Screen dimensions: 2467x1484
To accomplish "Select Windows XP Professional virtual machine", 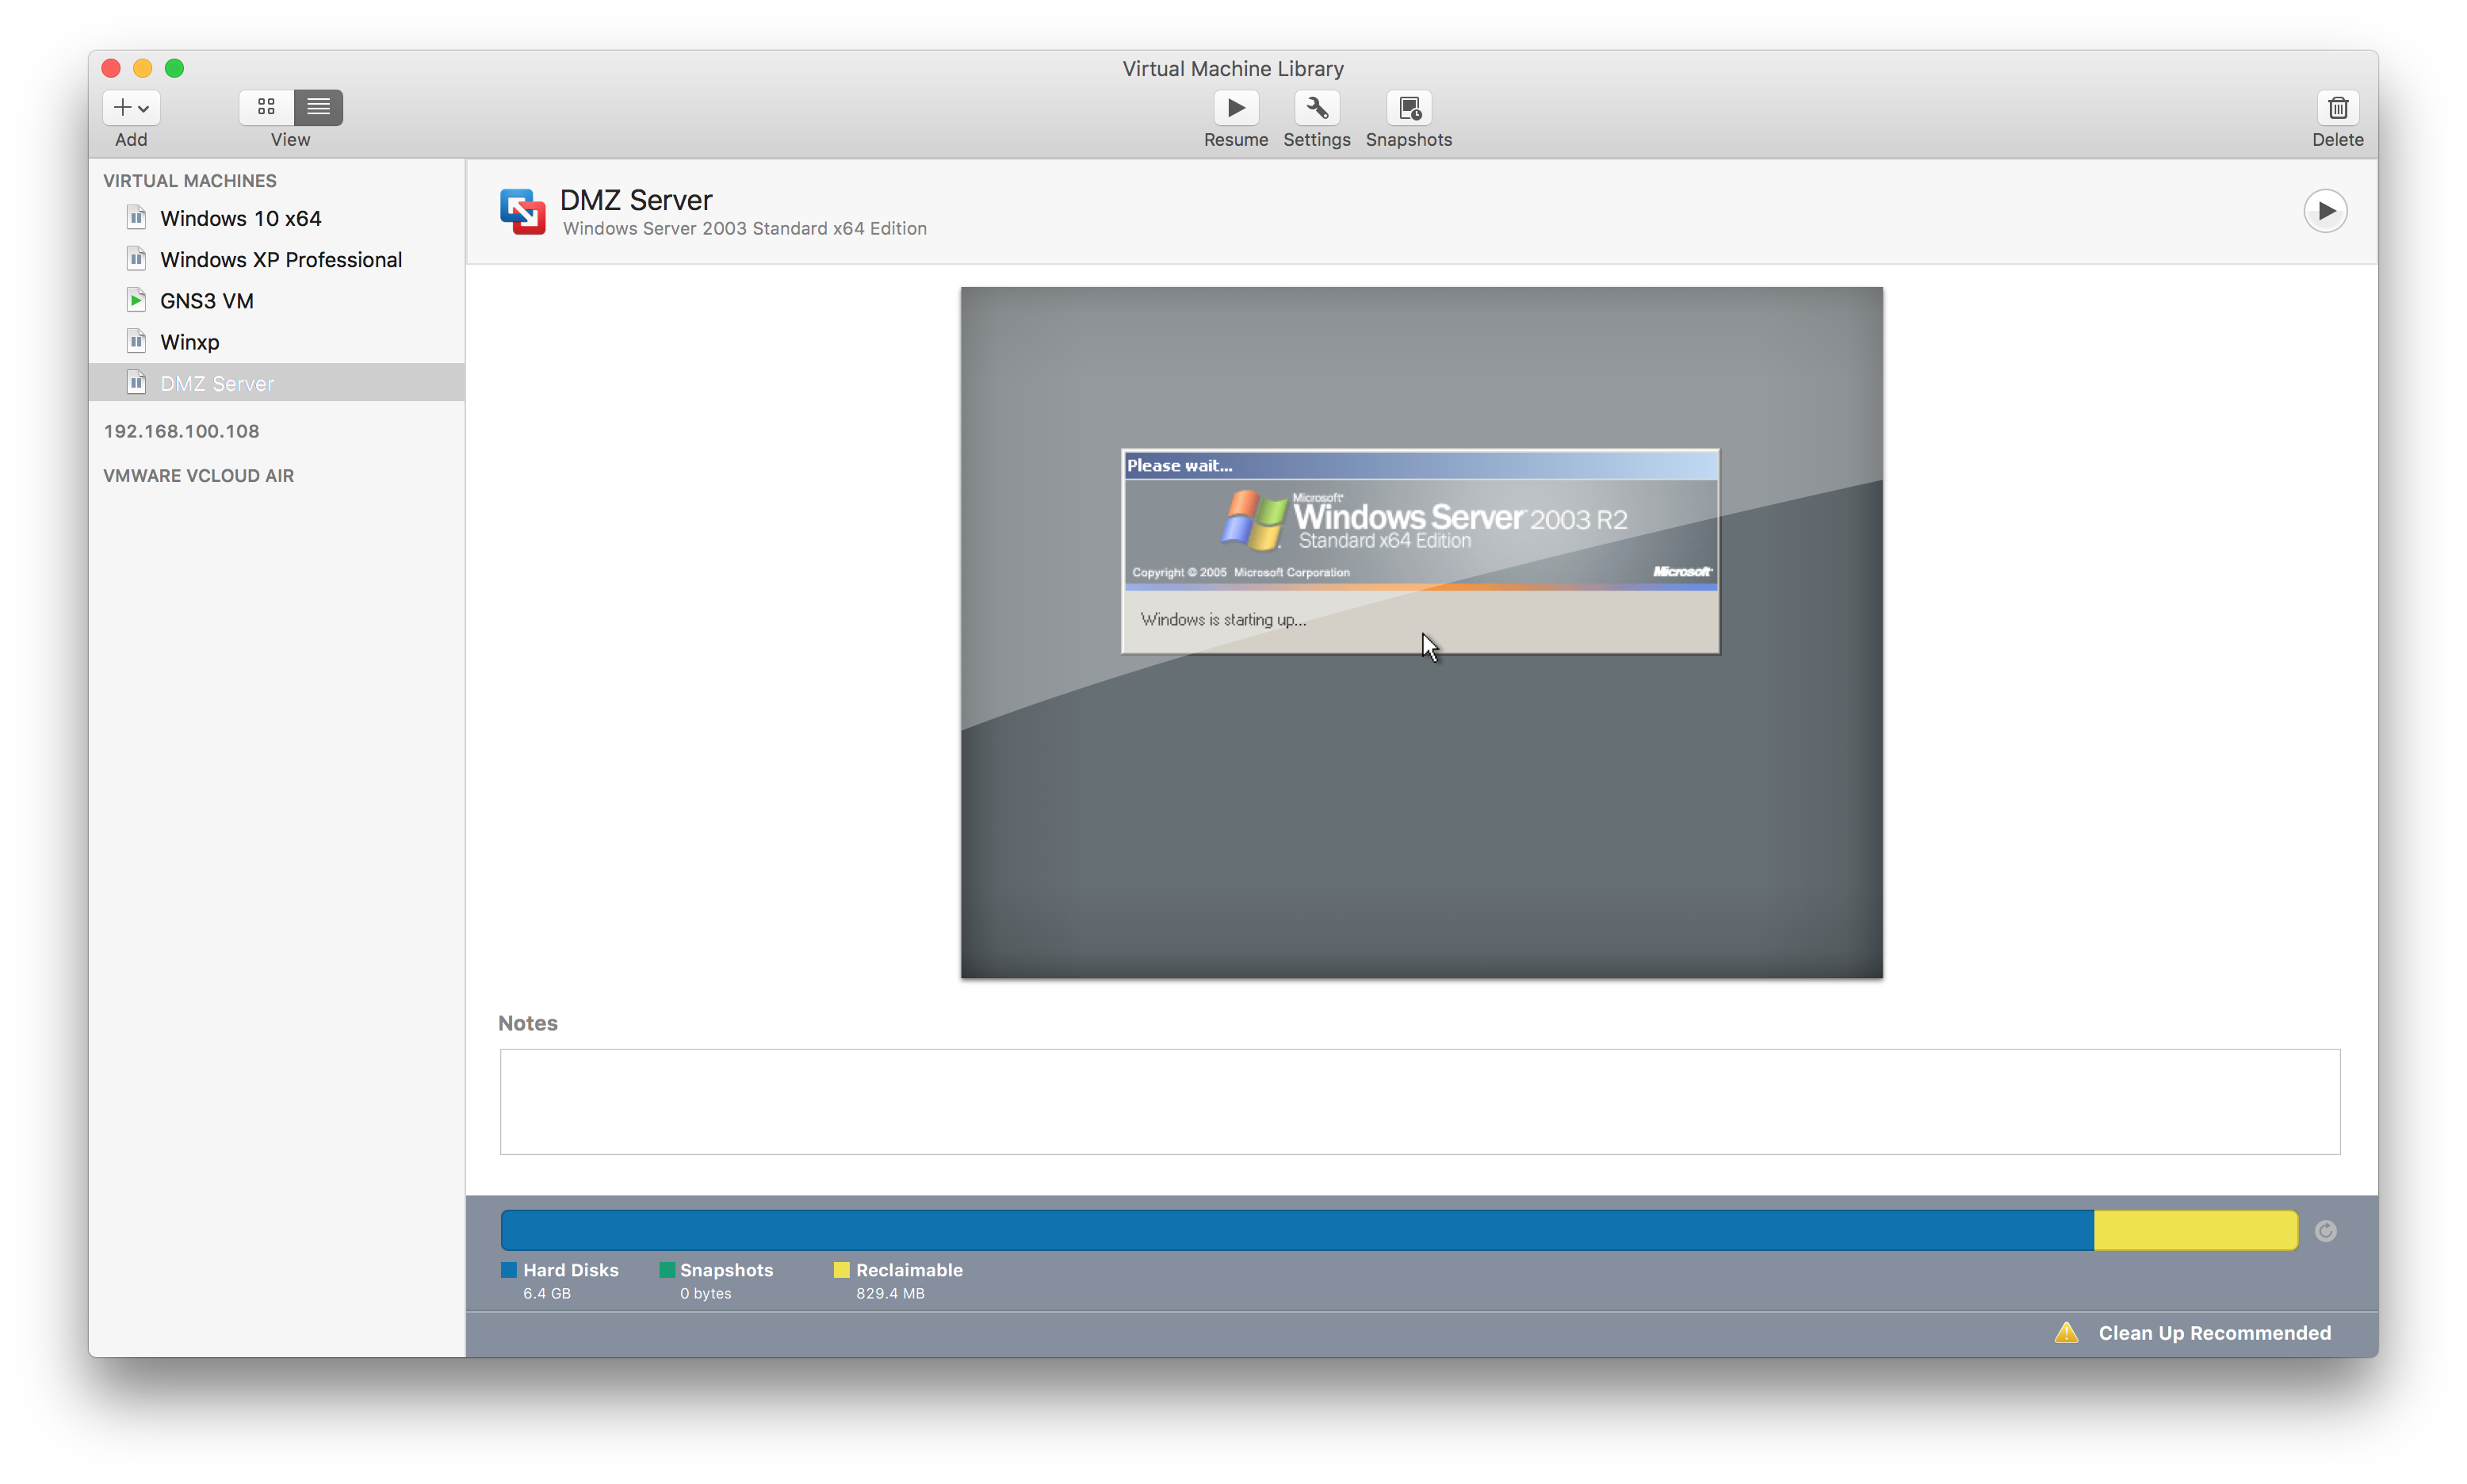I will pos(277,259).
